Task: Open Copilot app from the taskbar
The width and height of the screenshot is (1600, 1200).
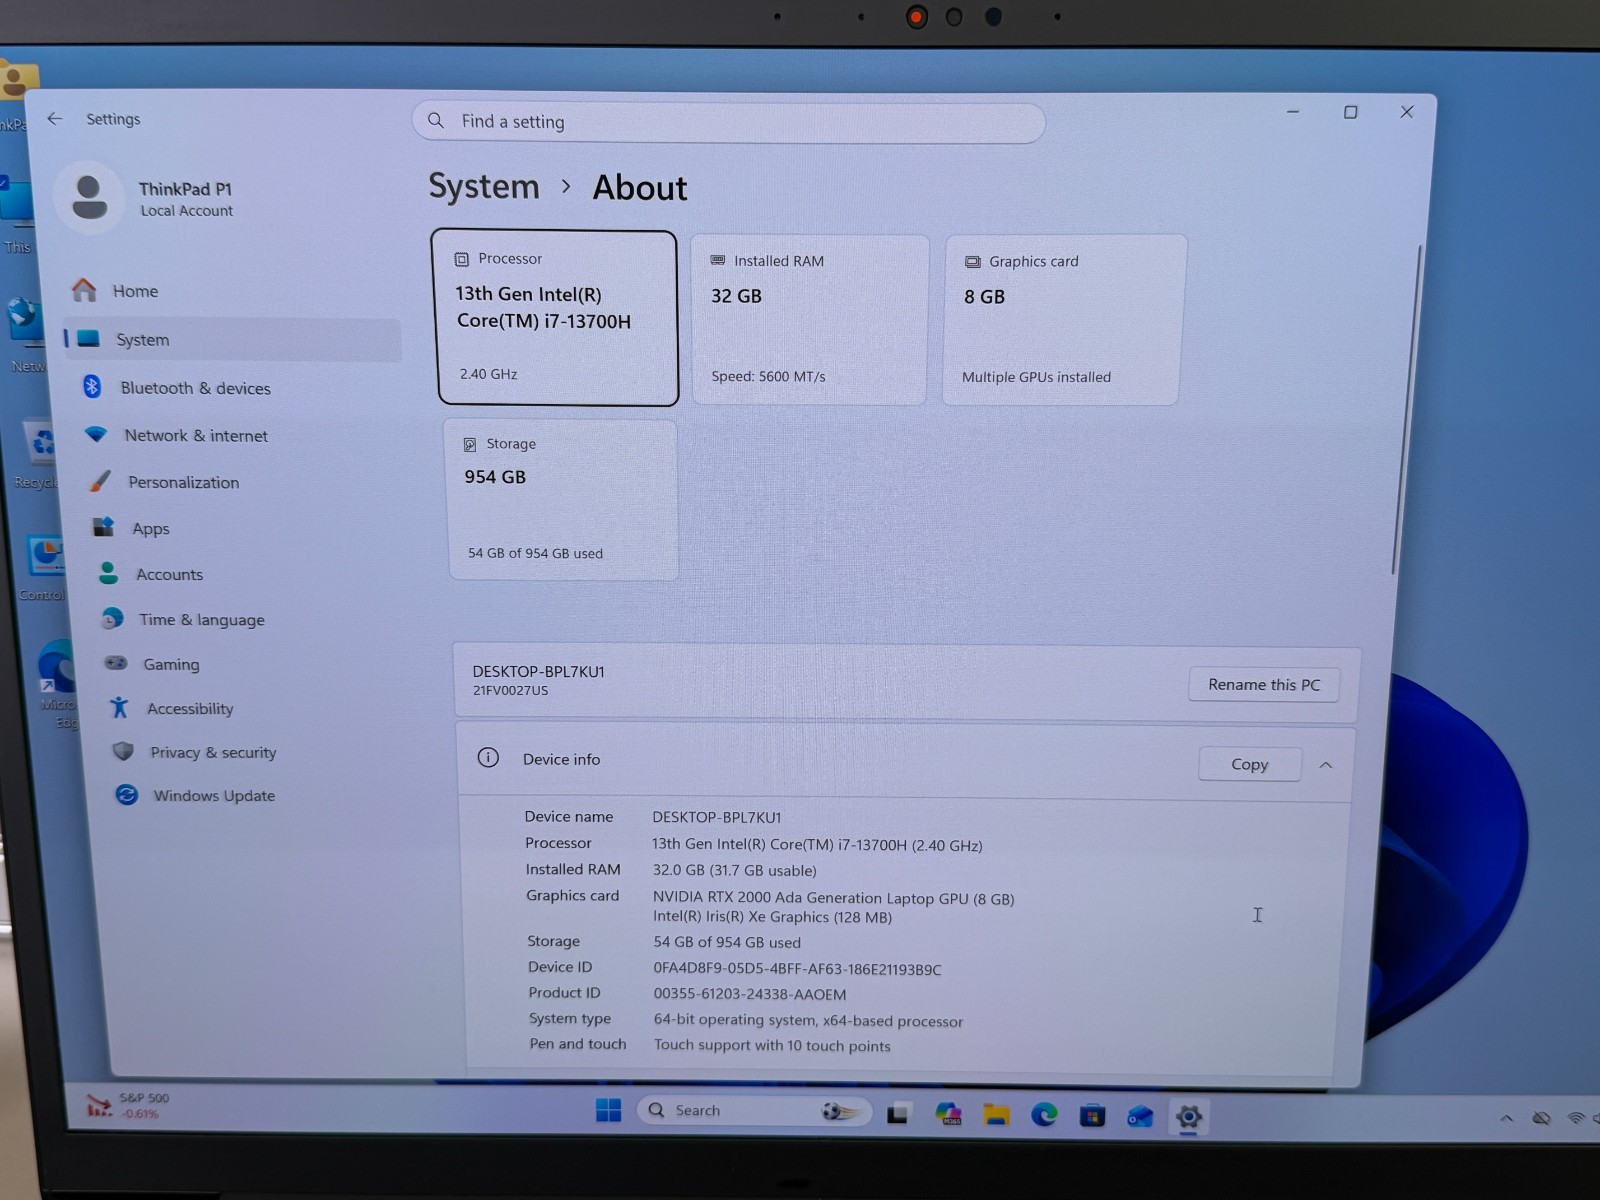Action: click(x=948, y=1114)
